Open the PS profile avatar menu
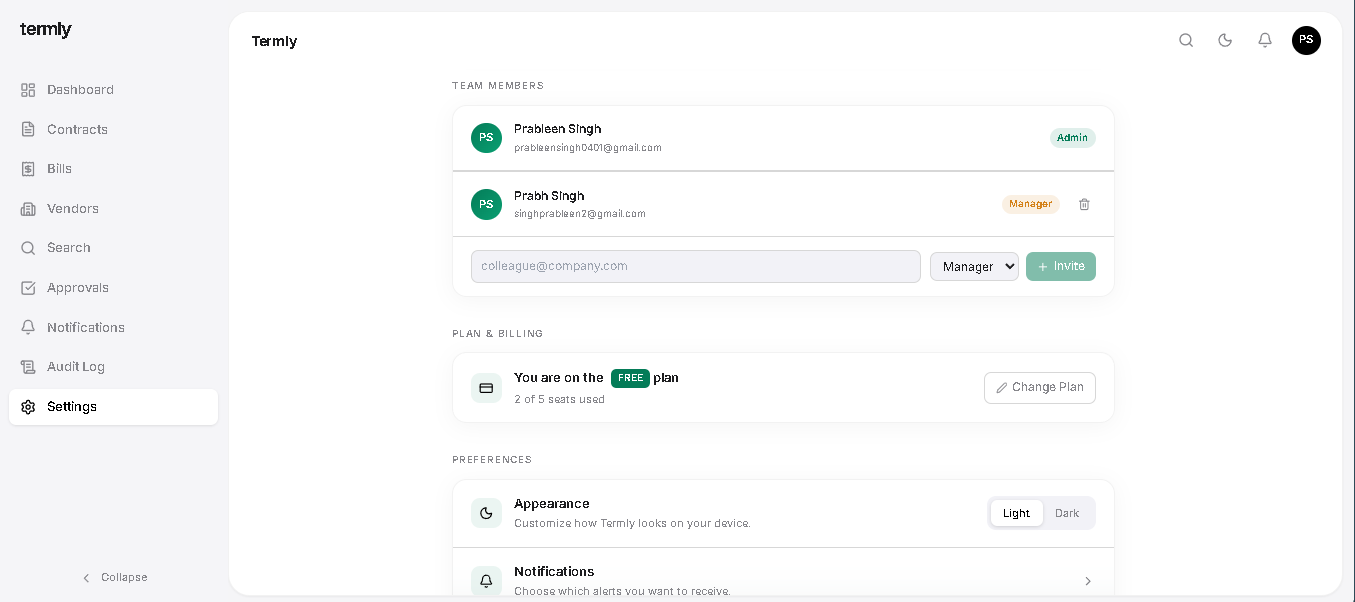 [1306, 40]
